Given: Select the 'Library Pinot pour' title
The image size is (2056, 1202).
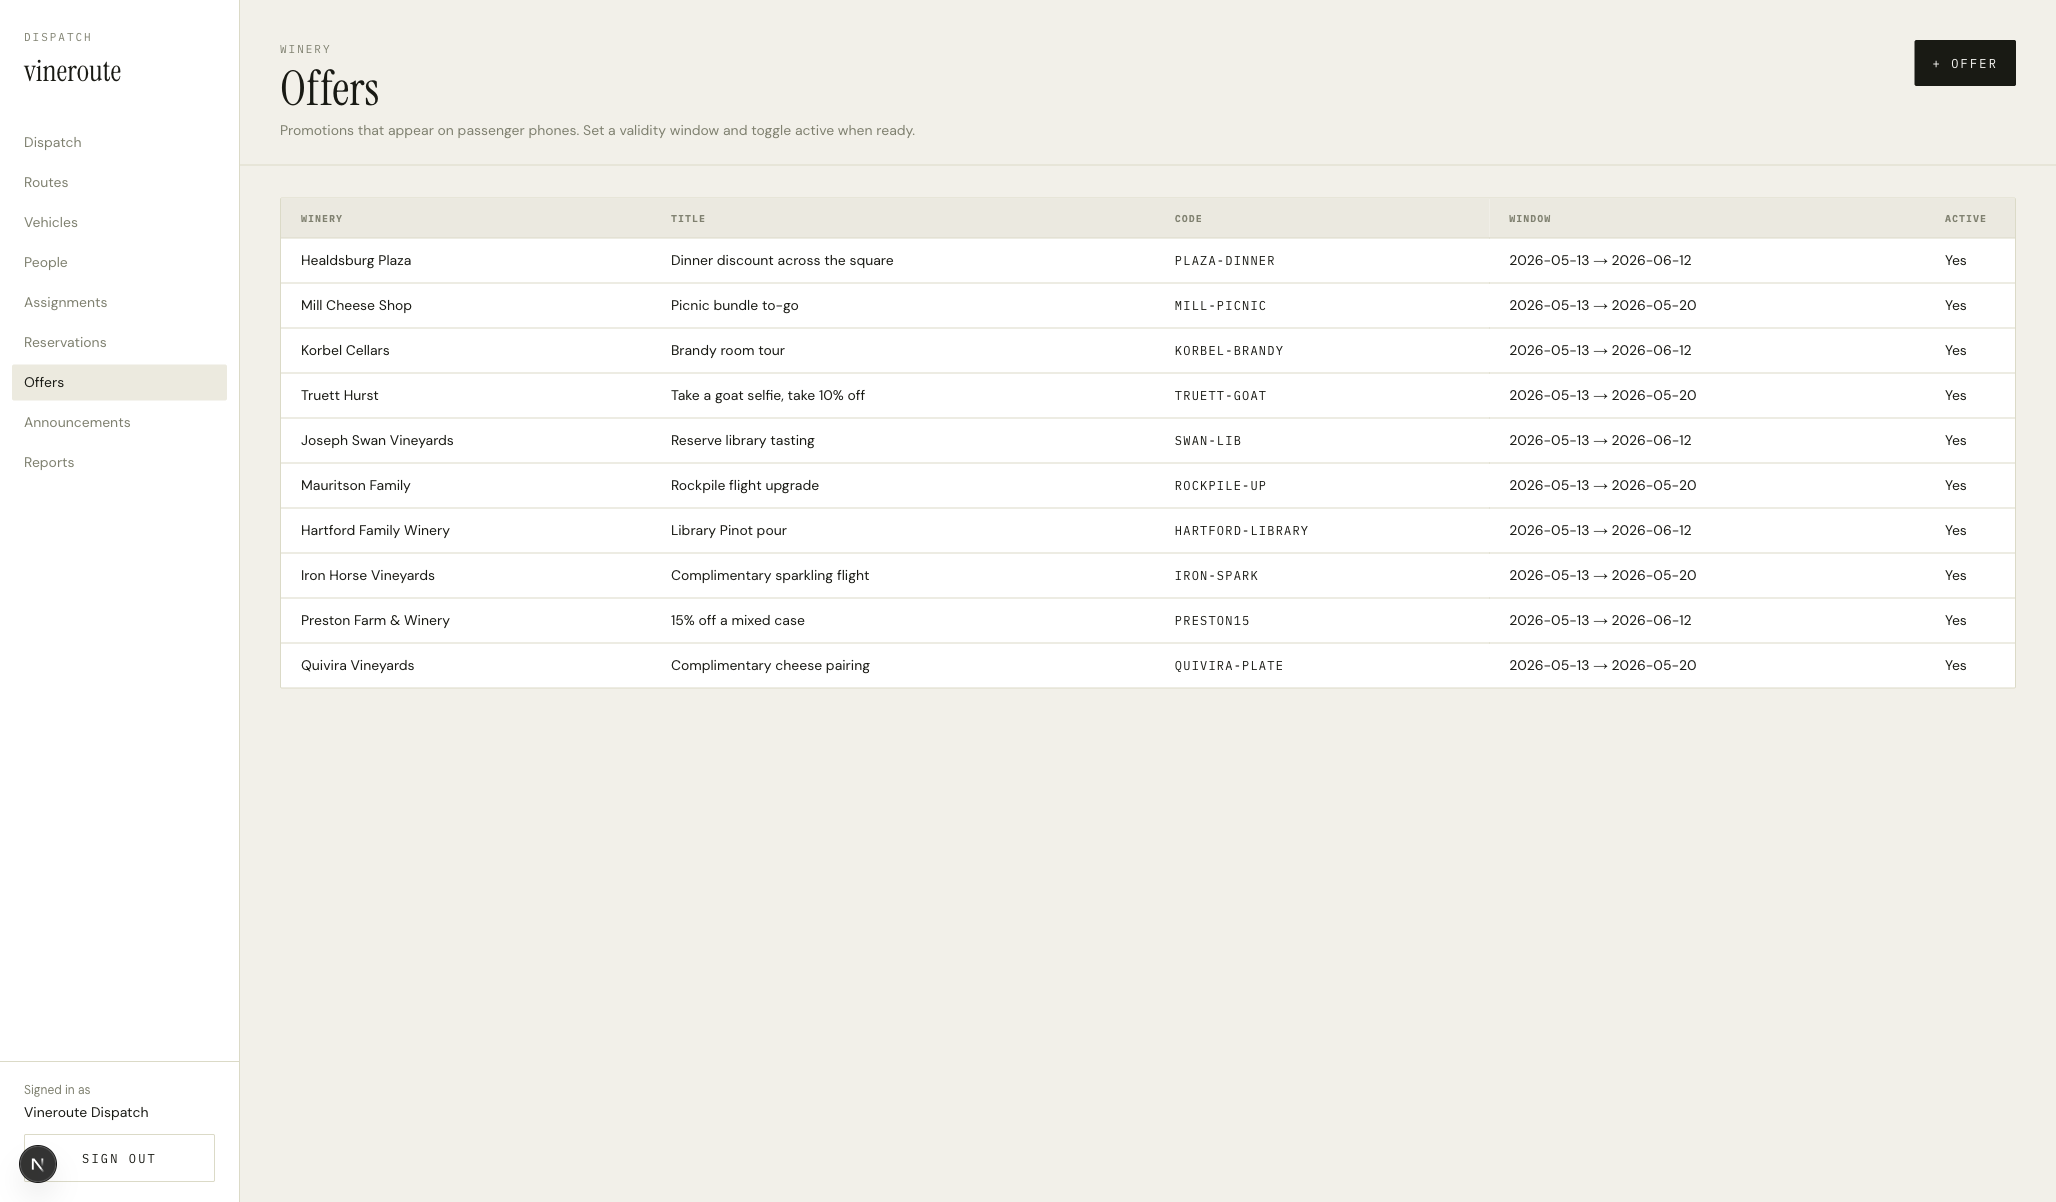Looking at the screenshot, I should (729, 530).
